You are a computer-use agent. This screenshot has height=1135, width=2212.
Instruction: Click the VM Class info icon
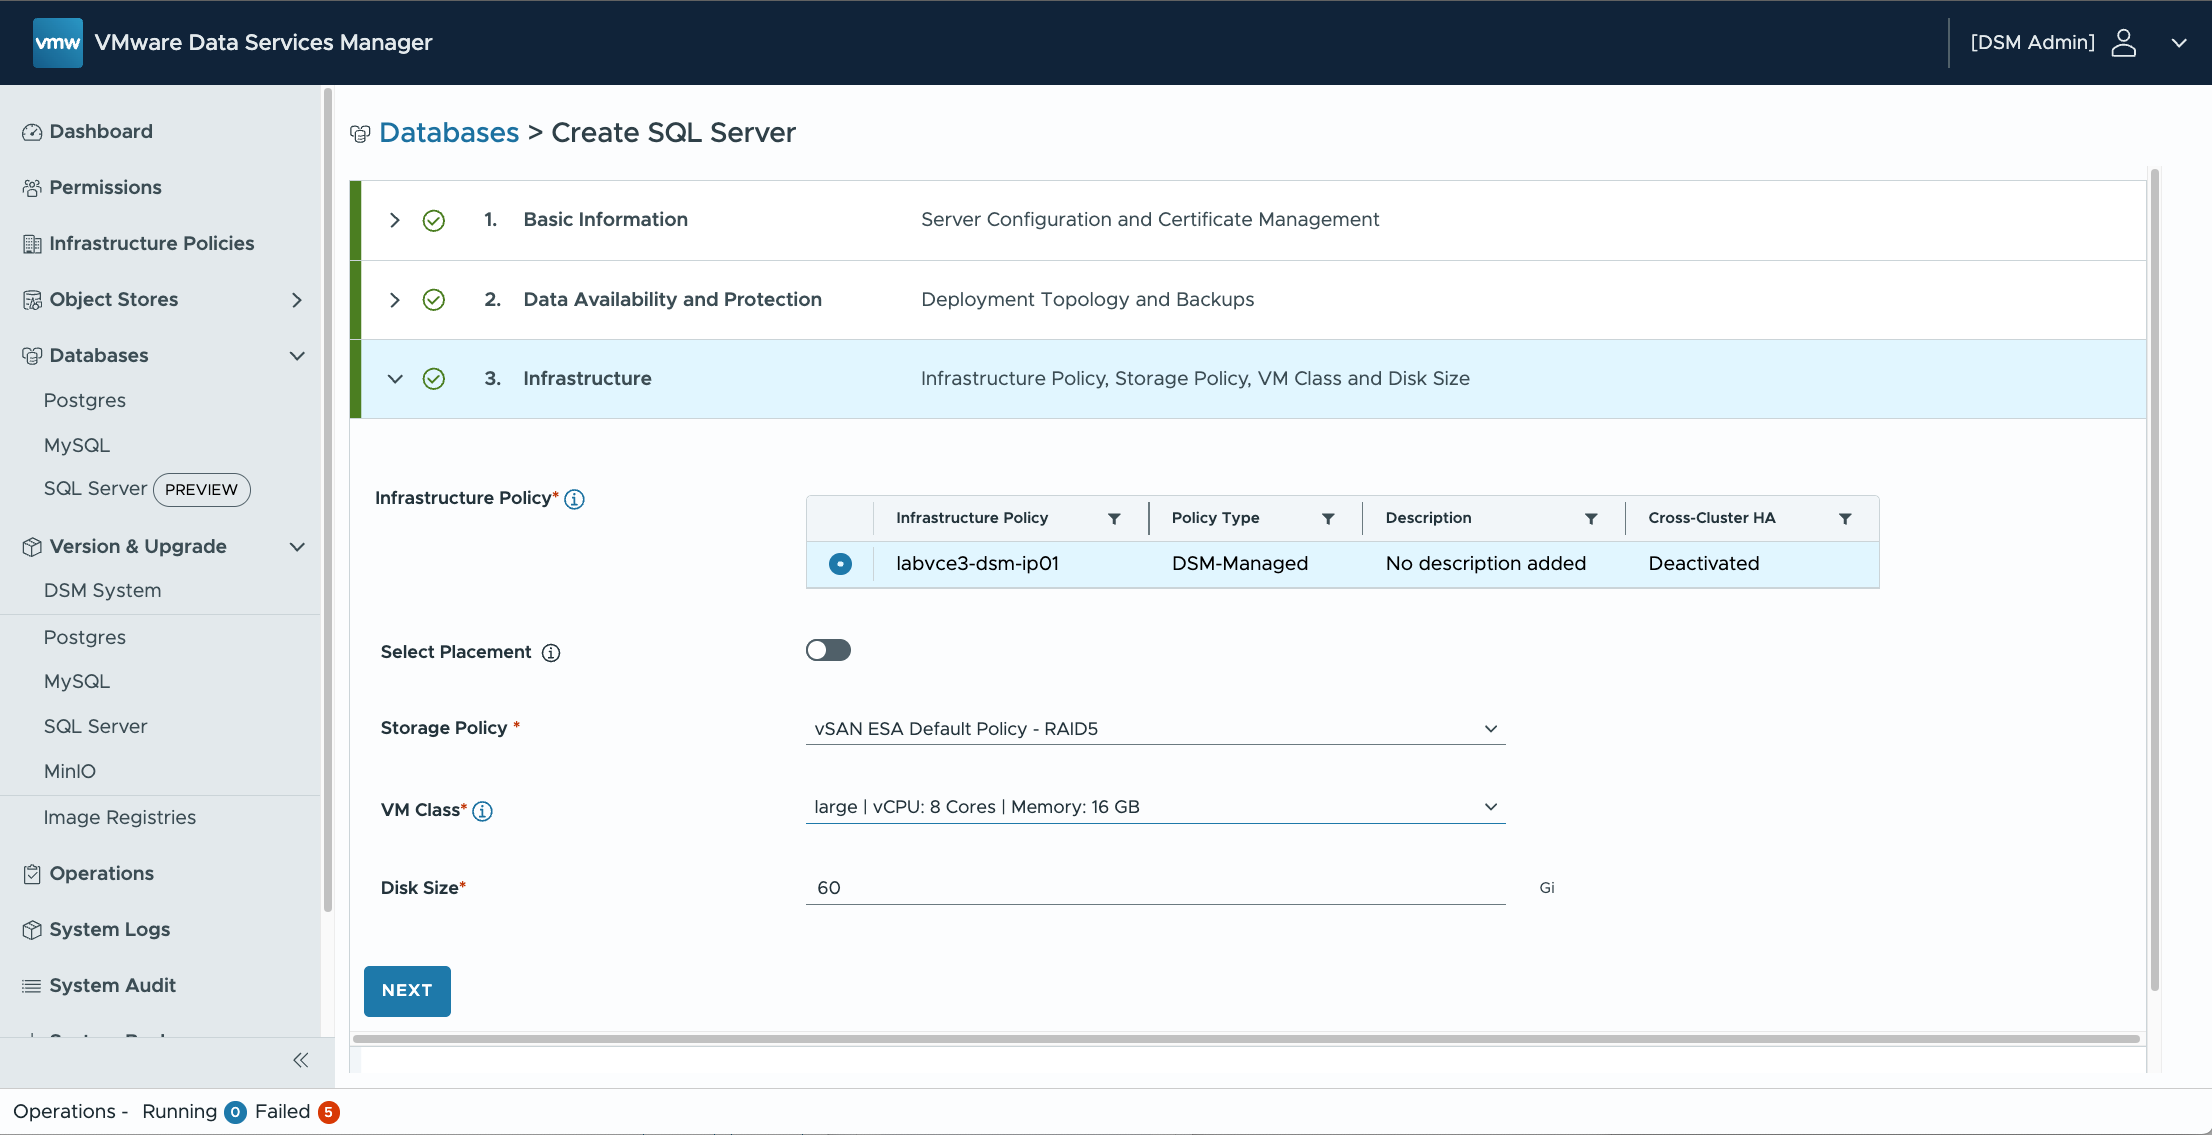coord(482,811)
